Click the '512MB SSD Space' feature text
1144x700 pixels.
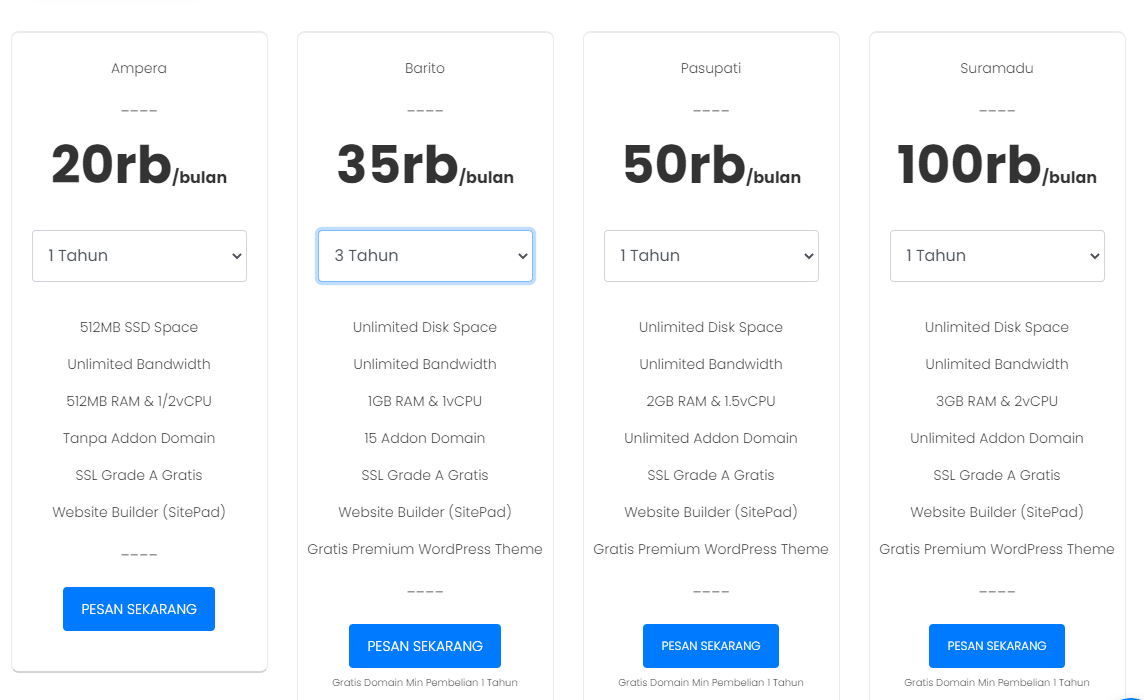[139, 327]
